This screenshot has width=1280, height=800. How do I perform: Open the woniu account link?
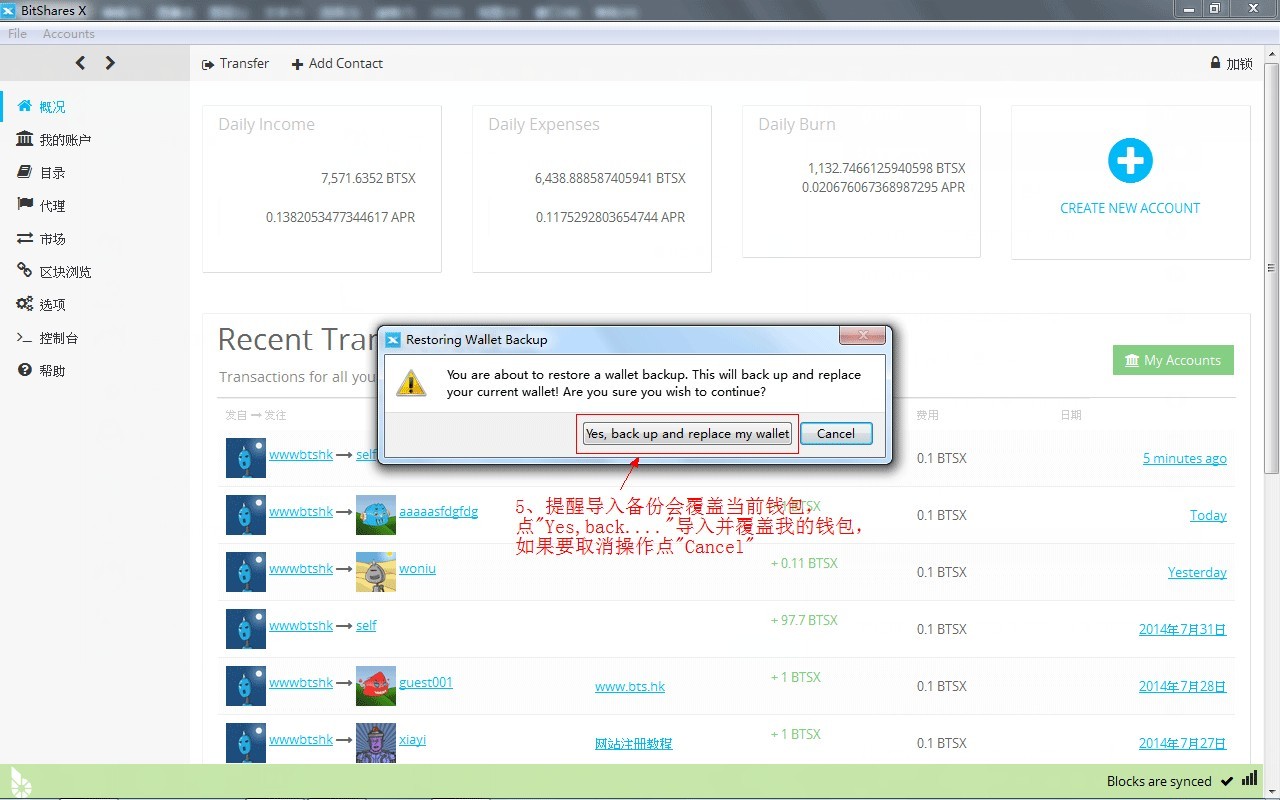pos(417,568)
